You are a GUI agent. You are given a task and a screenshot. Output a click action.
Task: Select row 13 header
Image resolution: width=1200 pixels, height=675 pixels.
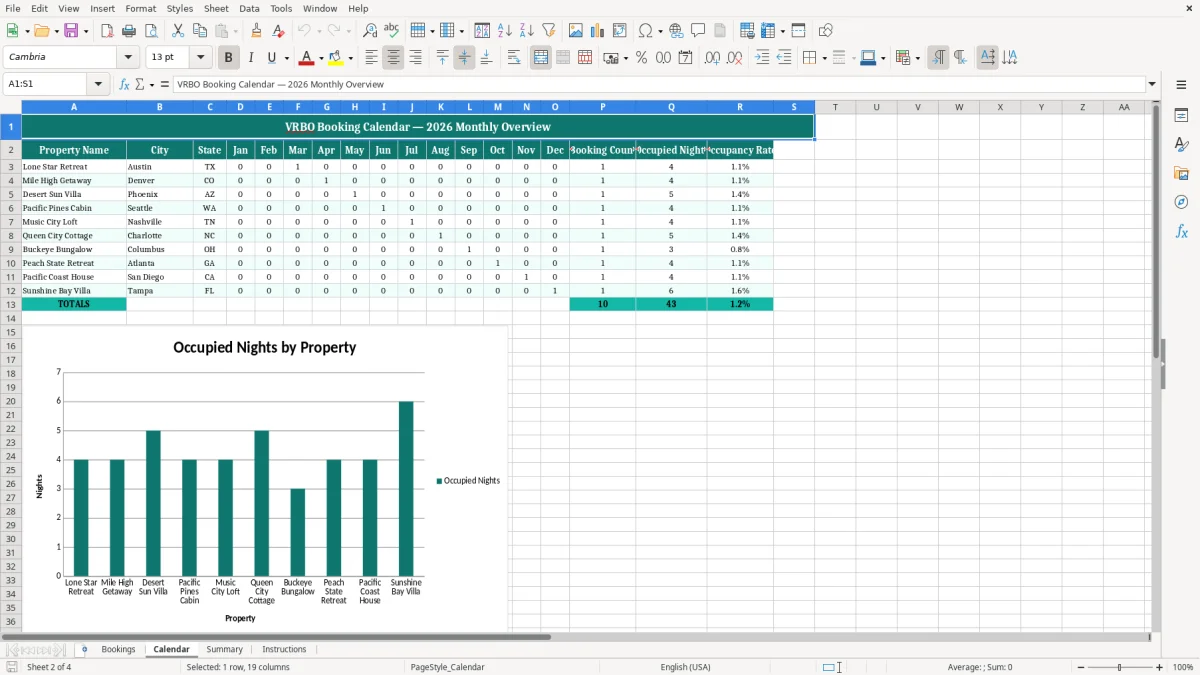point(11,304)
